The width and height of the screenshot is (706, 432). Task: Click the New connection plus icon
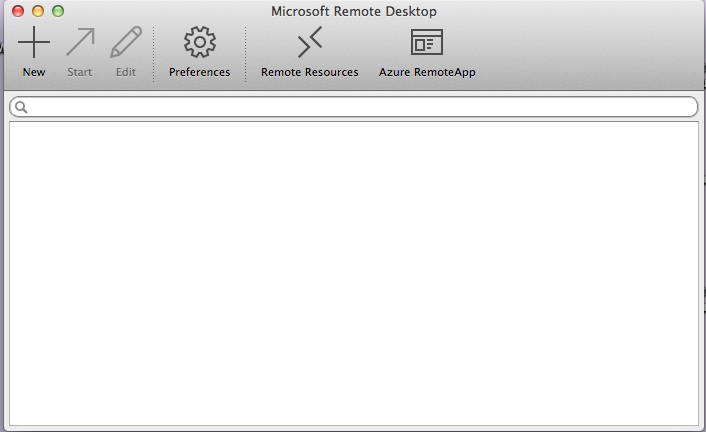[x=34, y=42]
